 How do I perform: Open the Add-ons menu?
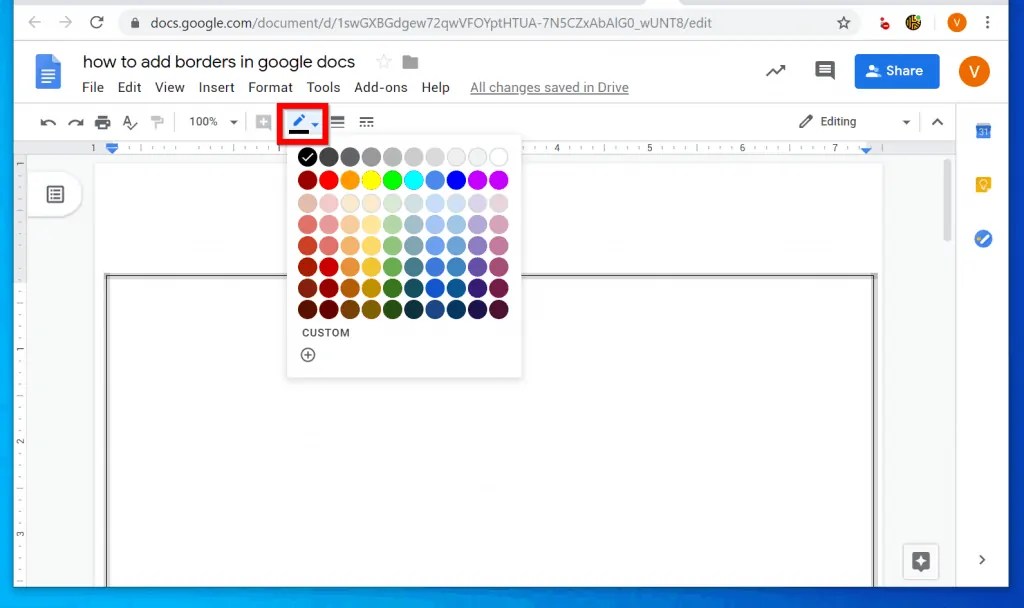click(x=381, y=87)
